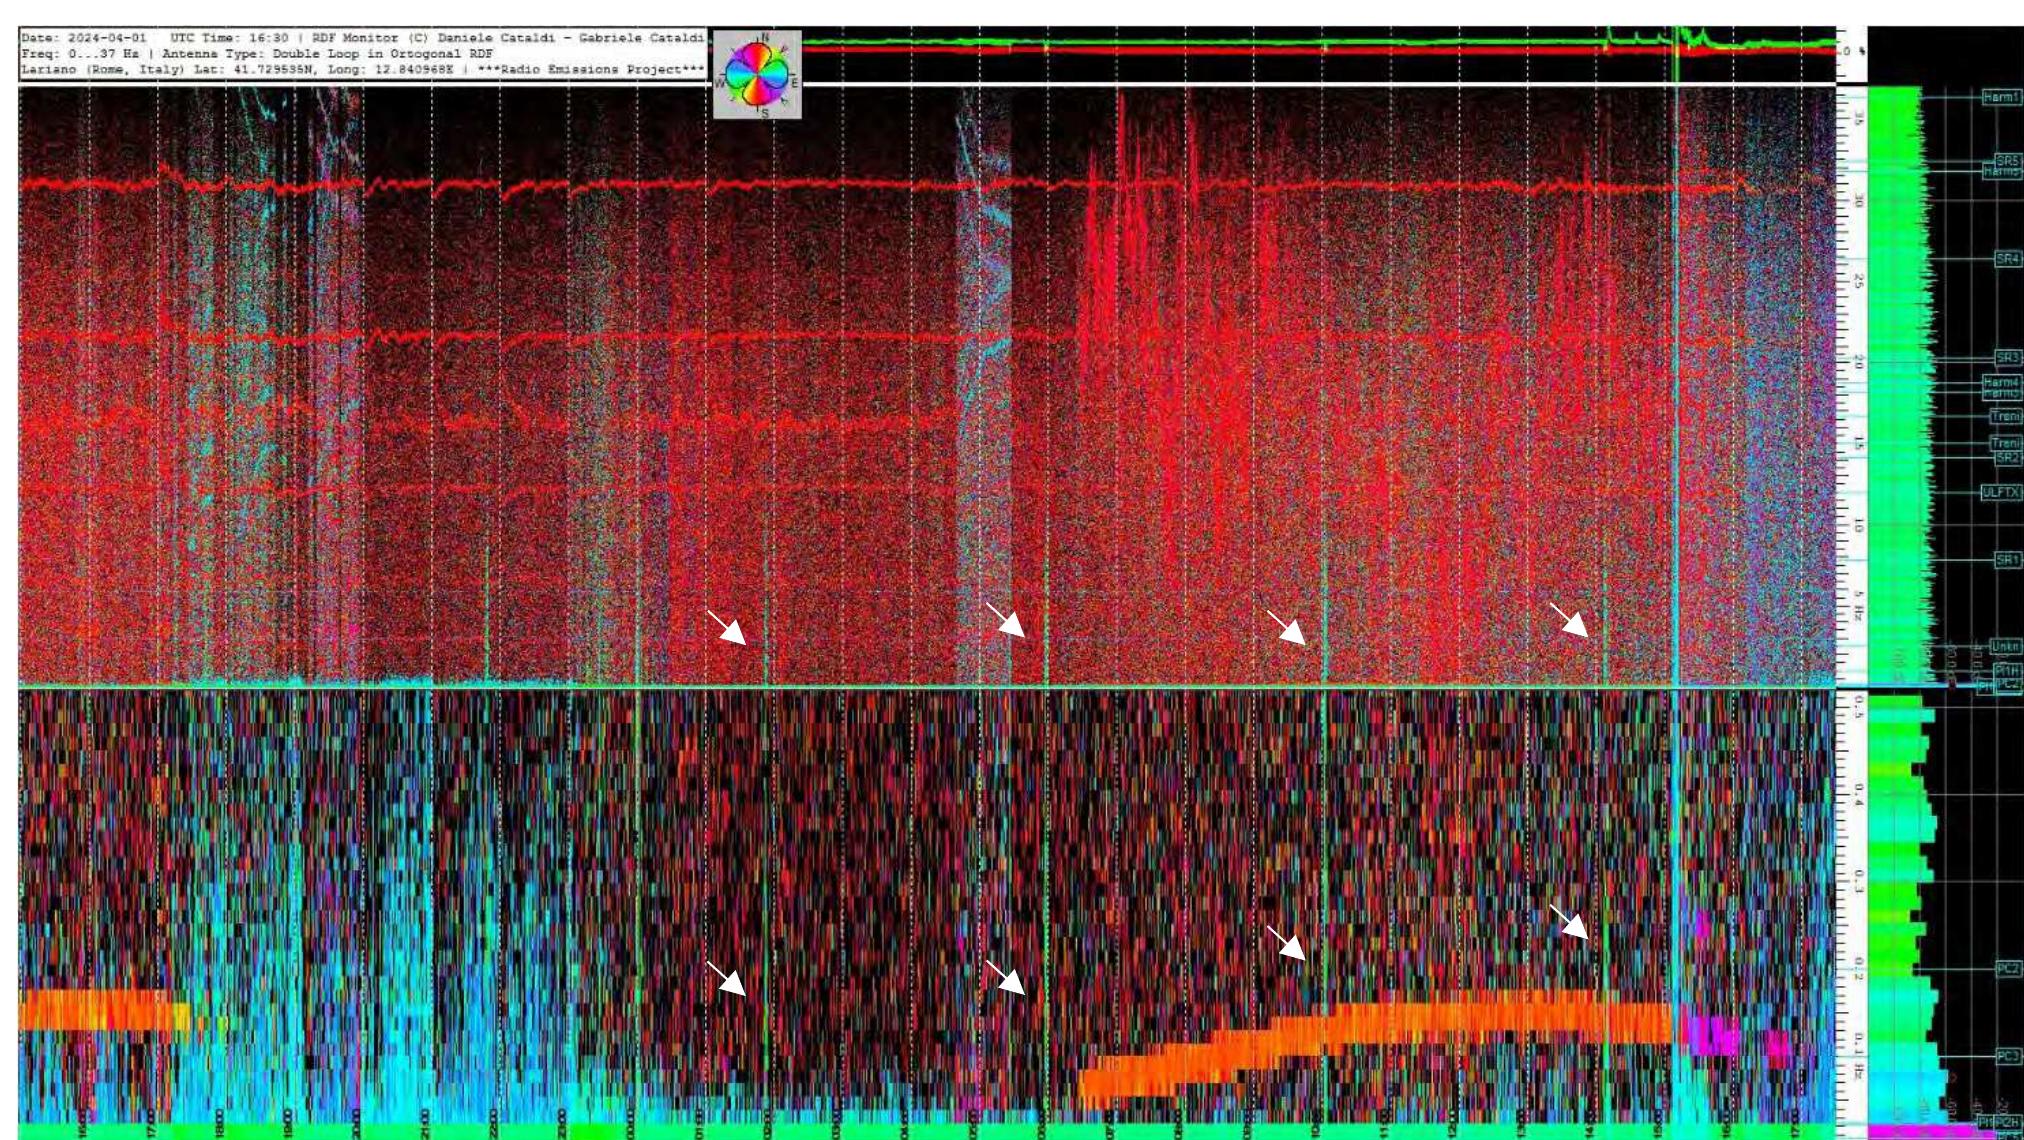Click the ULFTX marker label
2024x1140 pixels.
[x=2001, y=492]
